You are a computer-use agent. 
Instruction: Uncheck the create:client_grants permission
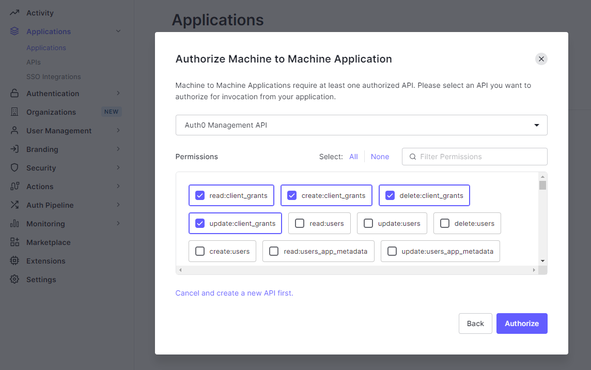click(x=292, y=195)
